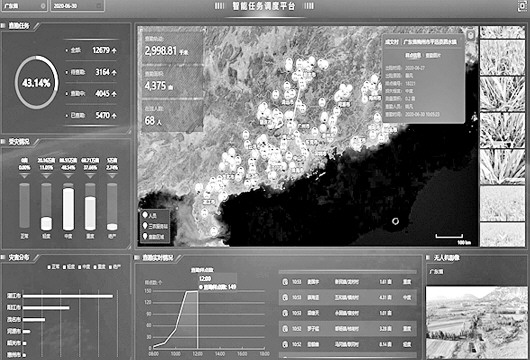Toggle the 人员 marker legend item
Image resolution: width=530 pixels, height=360 pixels.
point(150,215)
